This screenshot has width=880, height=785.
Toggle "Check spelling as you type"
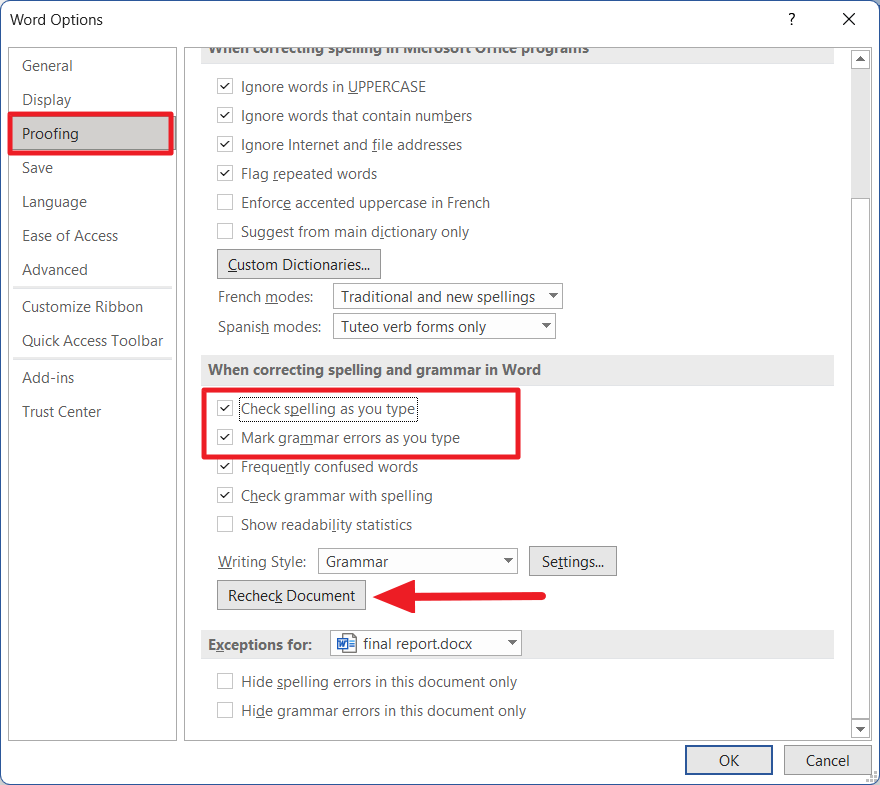(225, 408)
